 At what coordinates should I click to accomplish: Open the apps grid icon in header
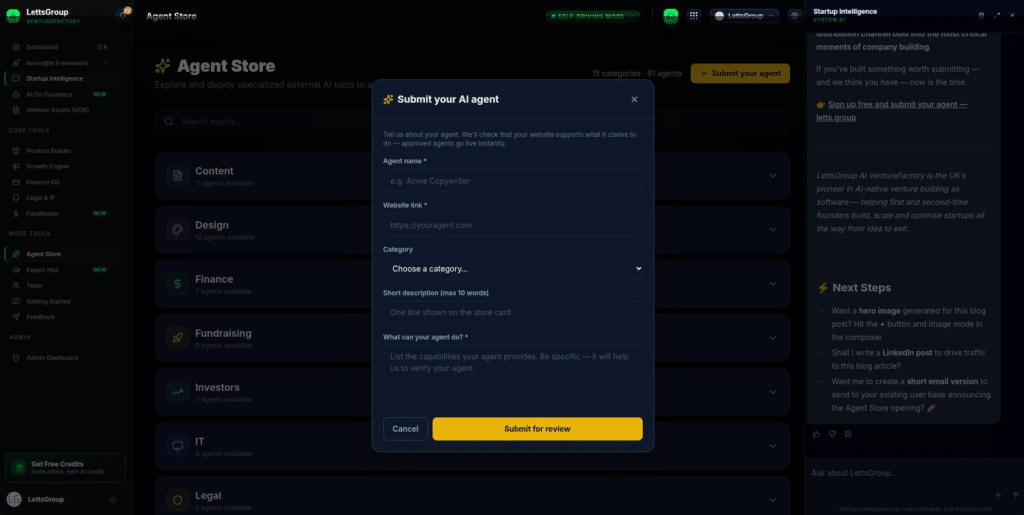click(x=694, y=16)
